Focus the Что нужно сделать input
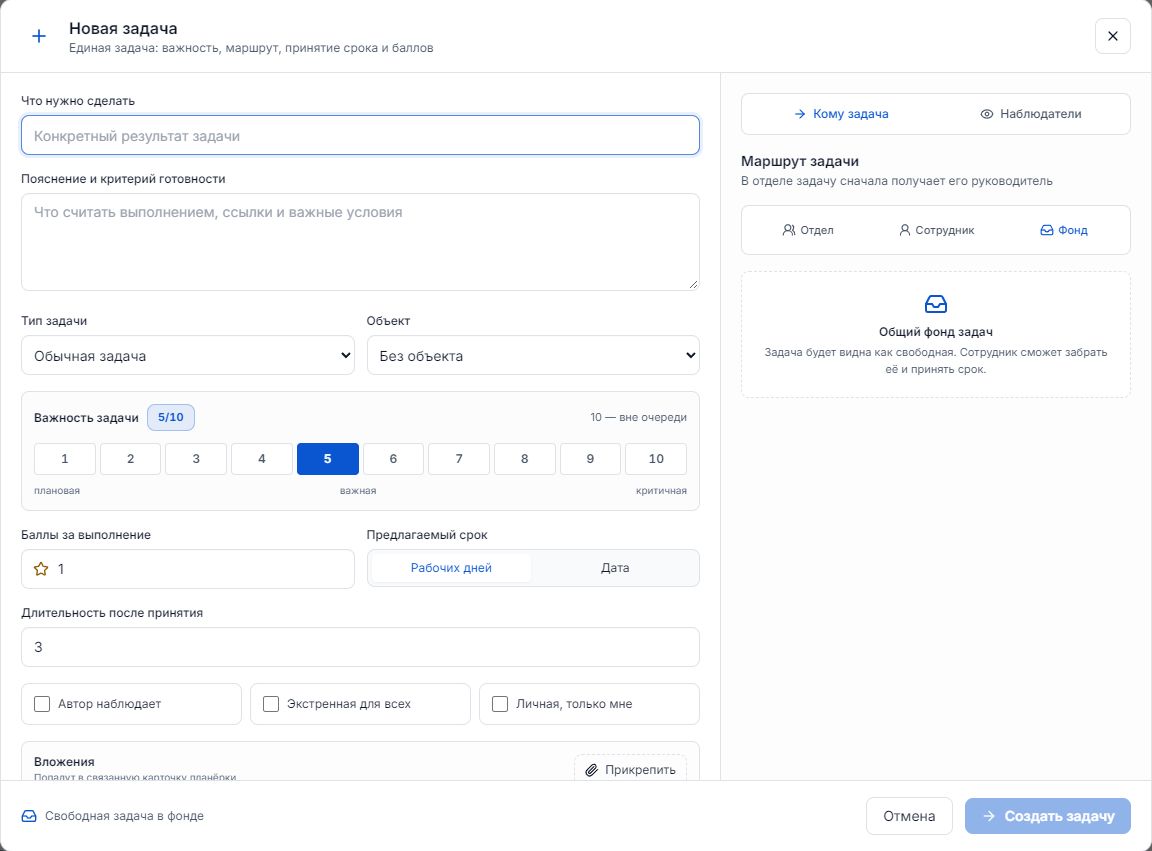Viewport: 1152px width, 851px height. pos(360,135)
